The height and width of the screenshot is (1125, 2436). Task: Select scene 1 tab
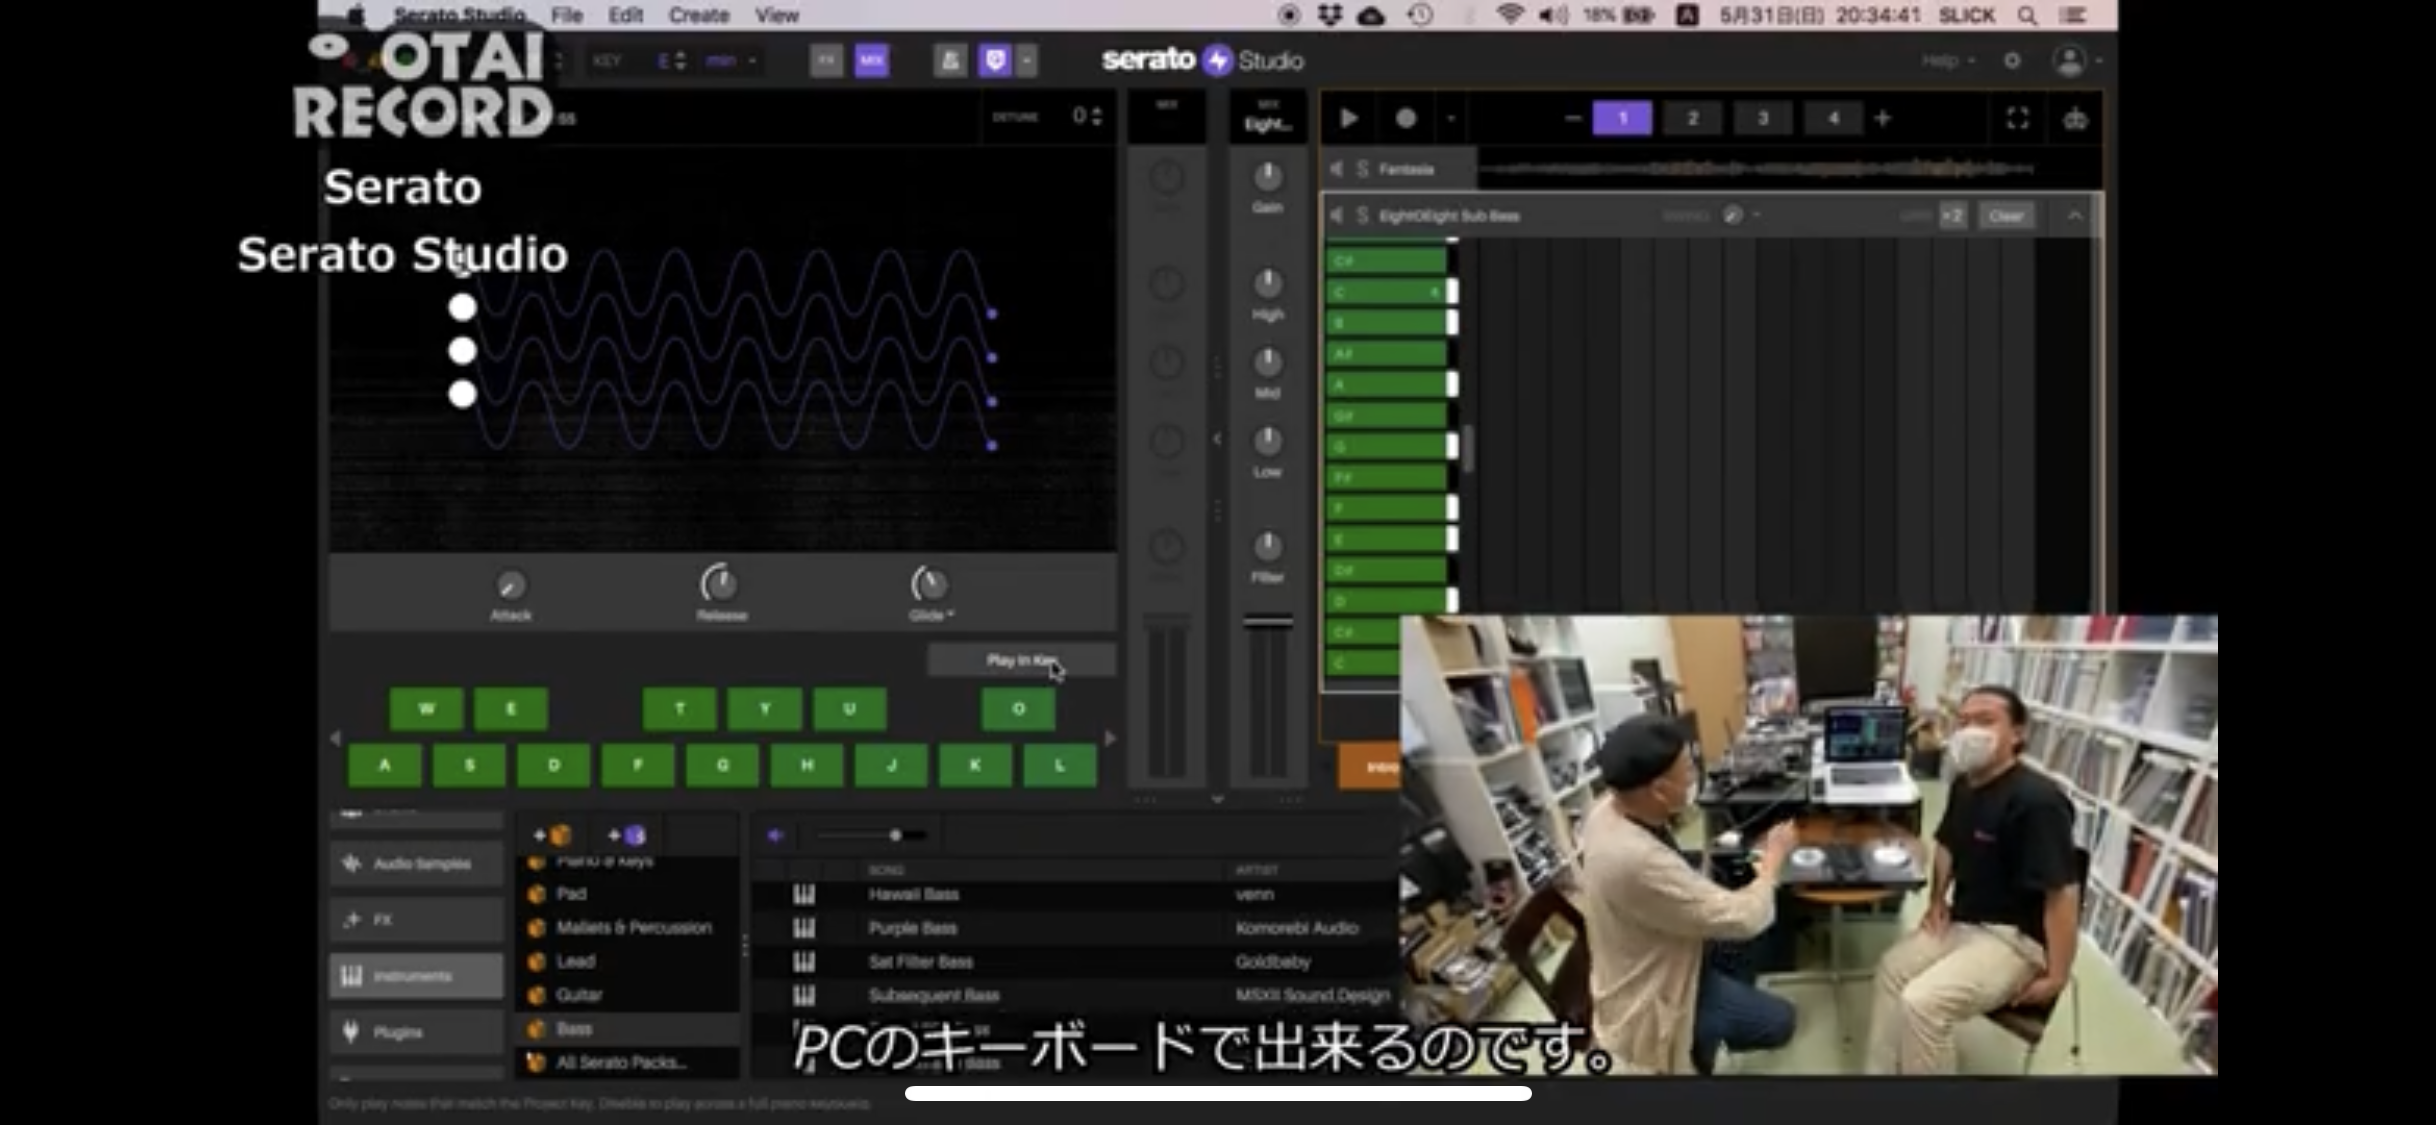[x=1622, y=118]
